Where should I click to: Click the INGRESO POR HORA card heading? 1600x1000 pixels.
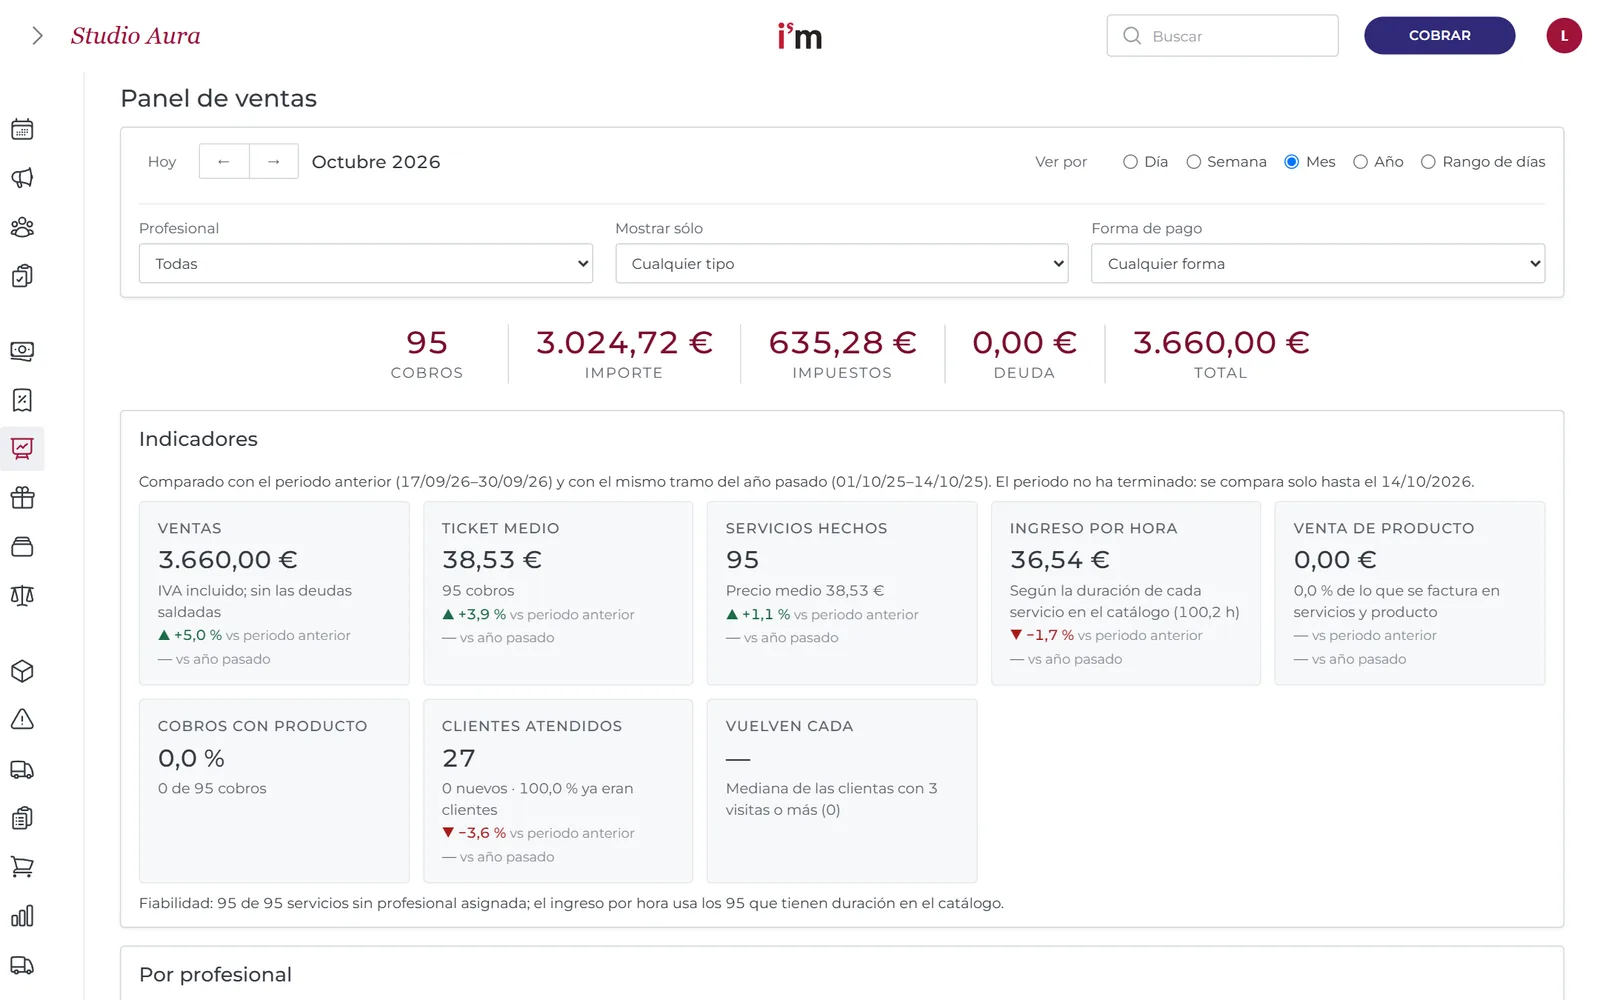tap(1093, 528)
